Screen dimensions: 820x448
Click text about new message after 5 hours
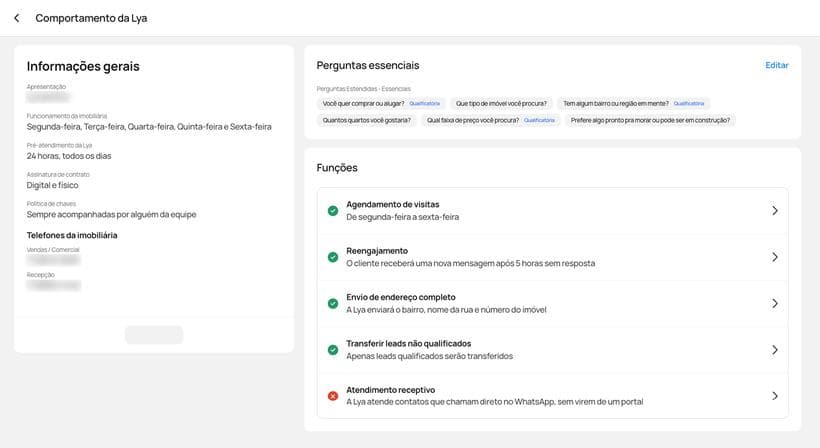click(471, 263)
